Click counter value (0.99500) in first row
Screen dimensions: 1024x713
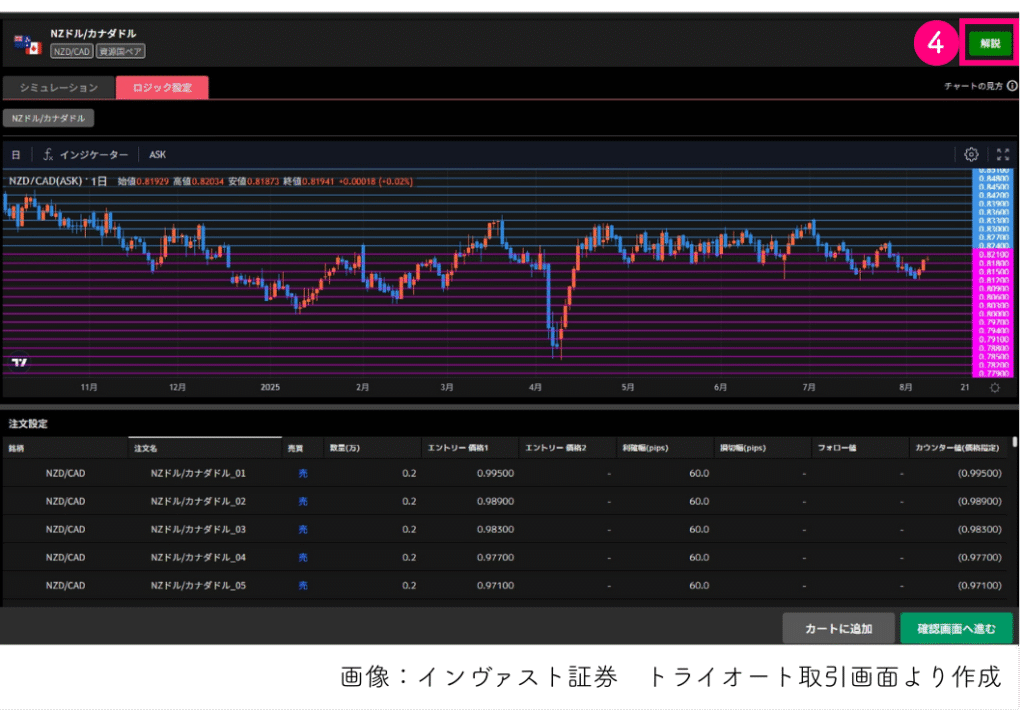[x=980, y=473]
